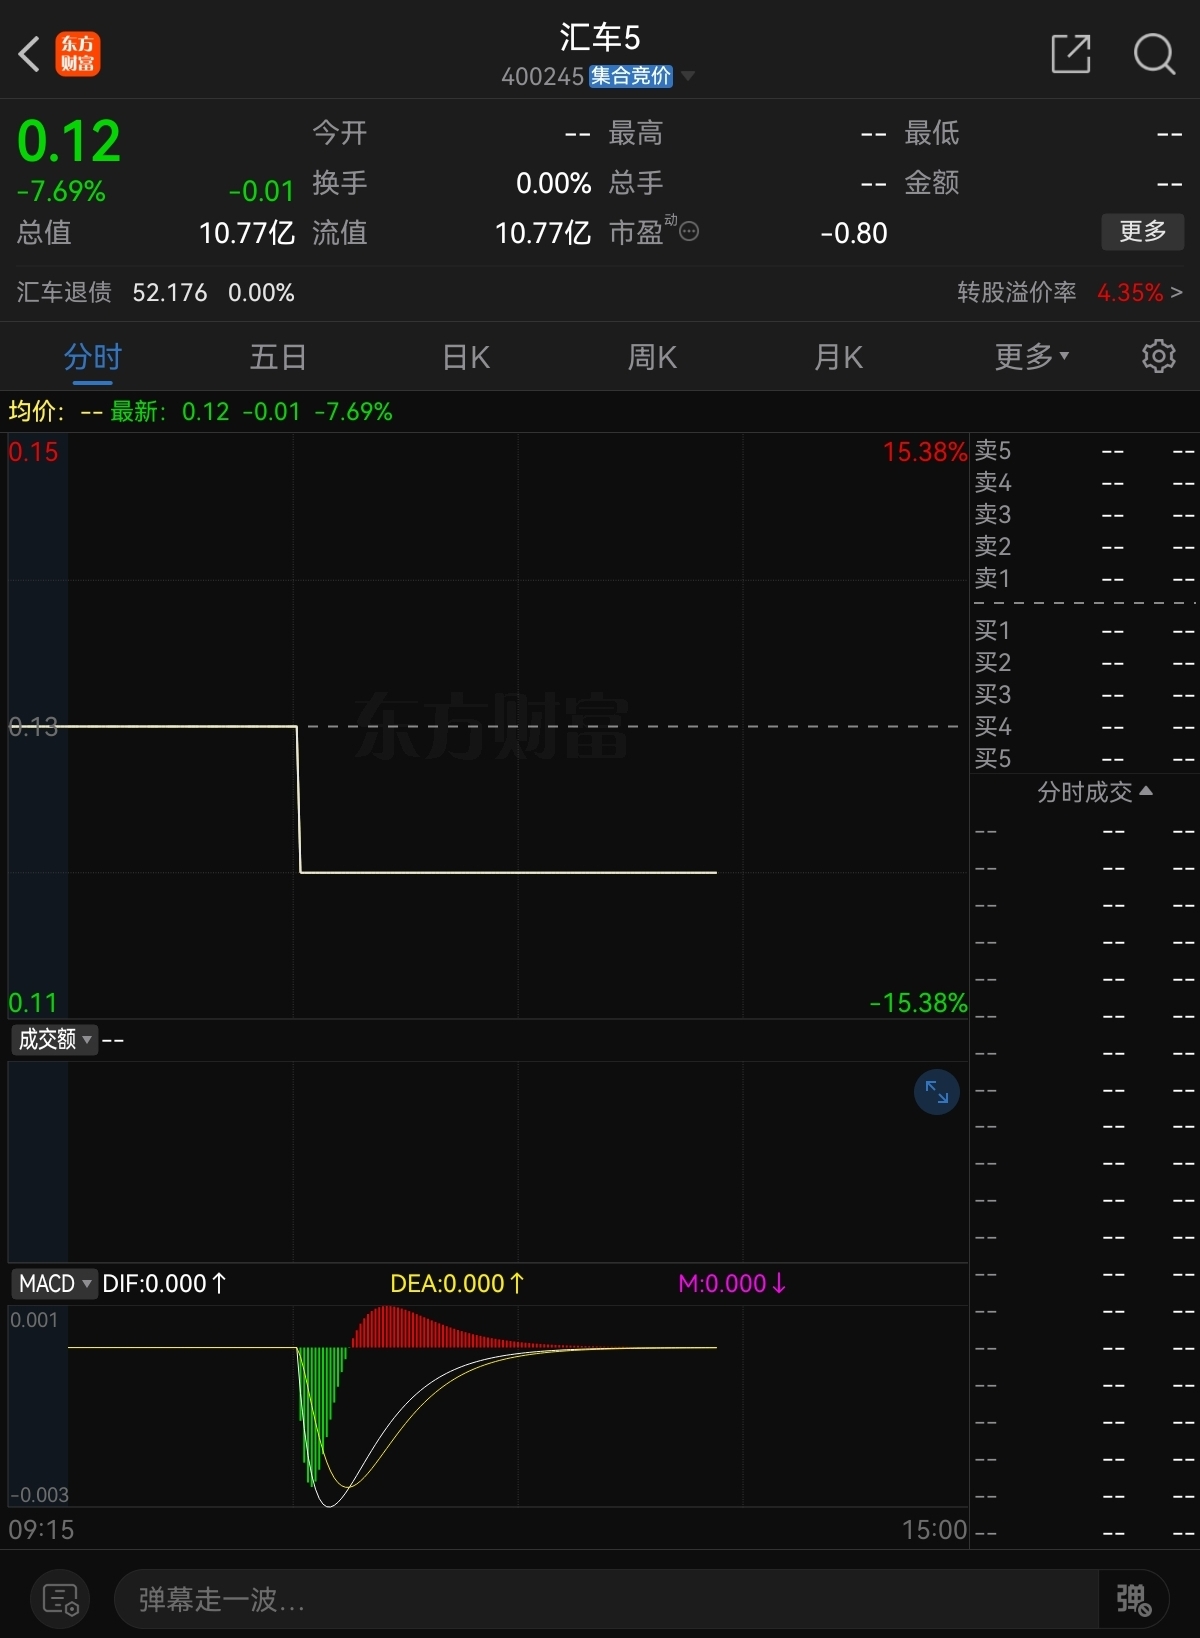The width and height of the screenshot is (1200, 1638).
Task: Tap the 15.38% upper limit label
Action: [x=925, y=452]
